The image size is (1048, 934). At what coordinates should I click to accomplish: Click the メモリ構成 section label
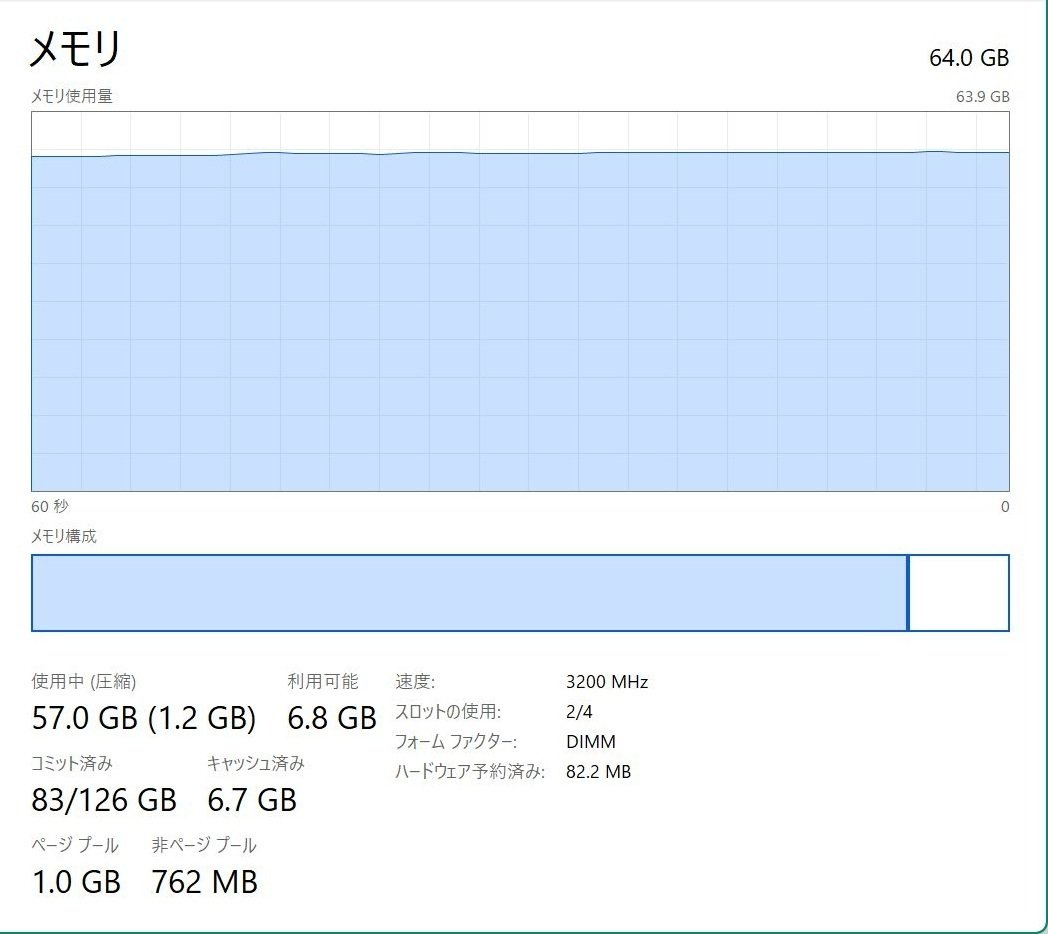click(64, 536)
